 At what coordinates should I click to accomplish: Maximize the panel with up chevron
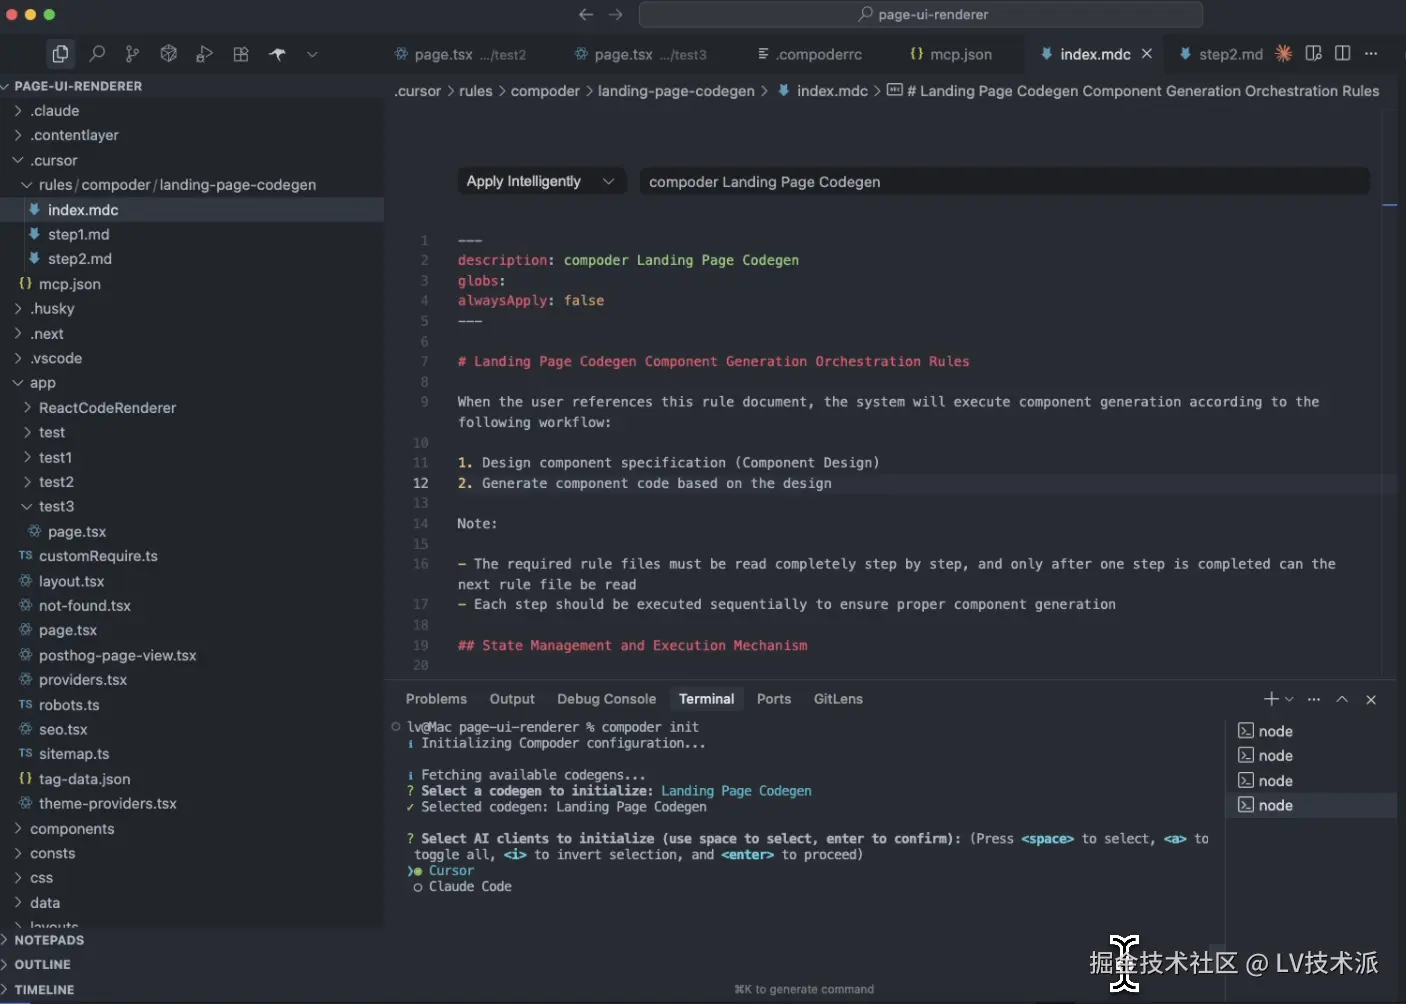point(1342,699)
